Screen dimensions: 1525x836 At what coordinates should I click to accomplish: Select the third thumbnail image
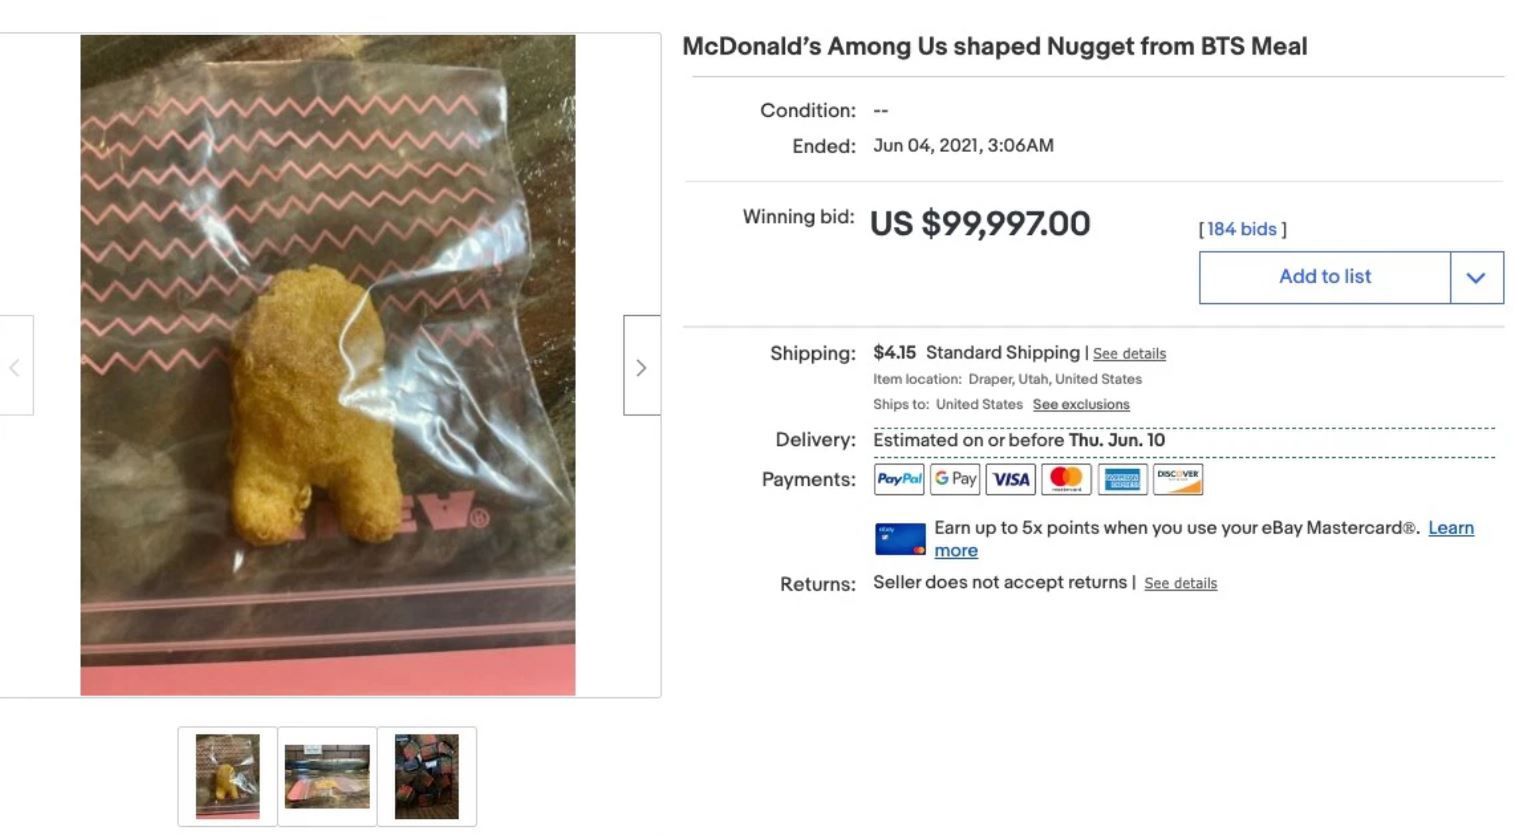pyautogui.click(x=427, y=777)
